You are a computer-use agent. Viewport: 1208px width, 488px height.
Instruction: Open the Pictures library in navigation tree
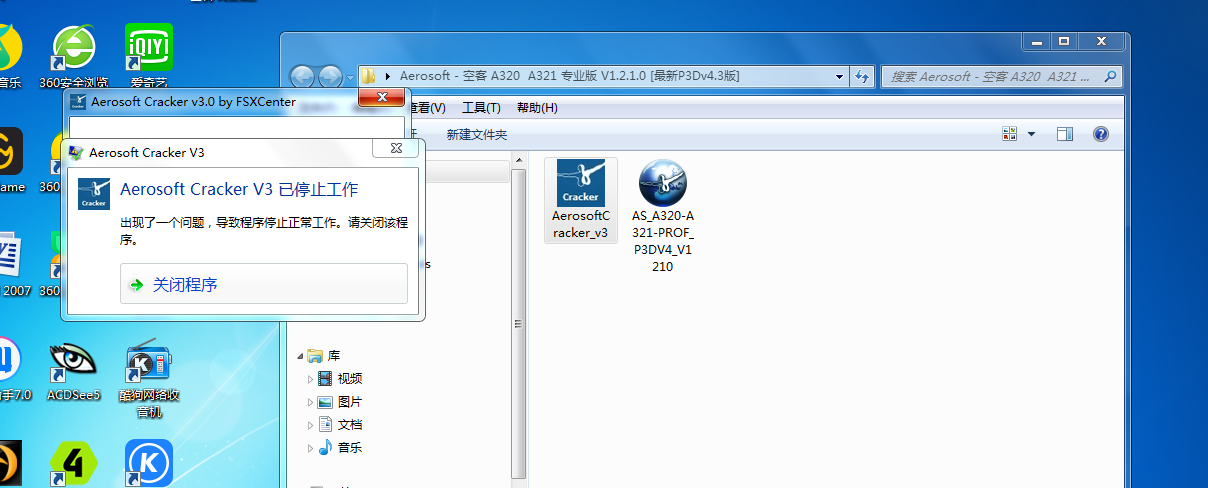pos(349,401)
